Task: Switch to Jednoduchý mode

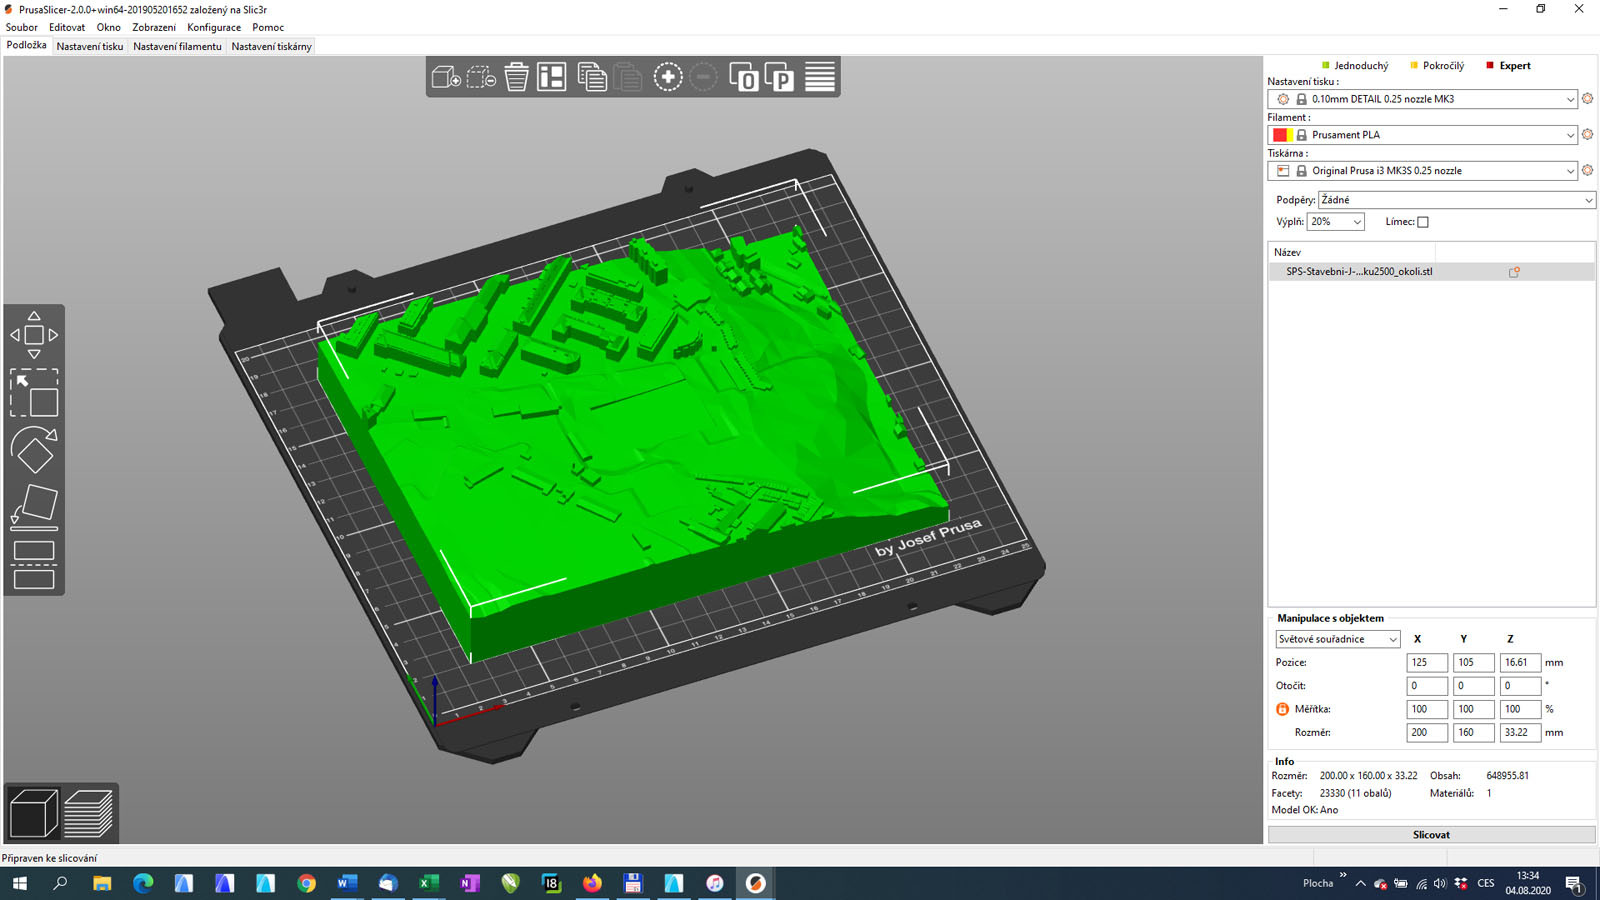Action: (1360, 66)
